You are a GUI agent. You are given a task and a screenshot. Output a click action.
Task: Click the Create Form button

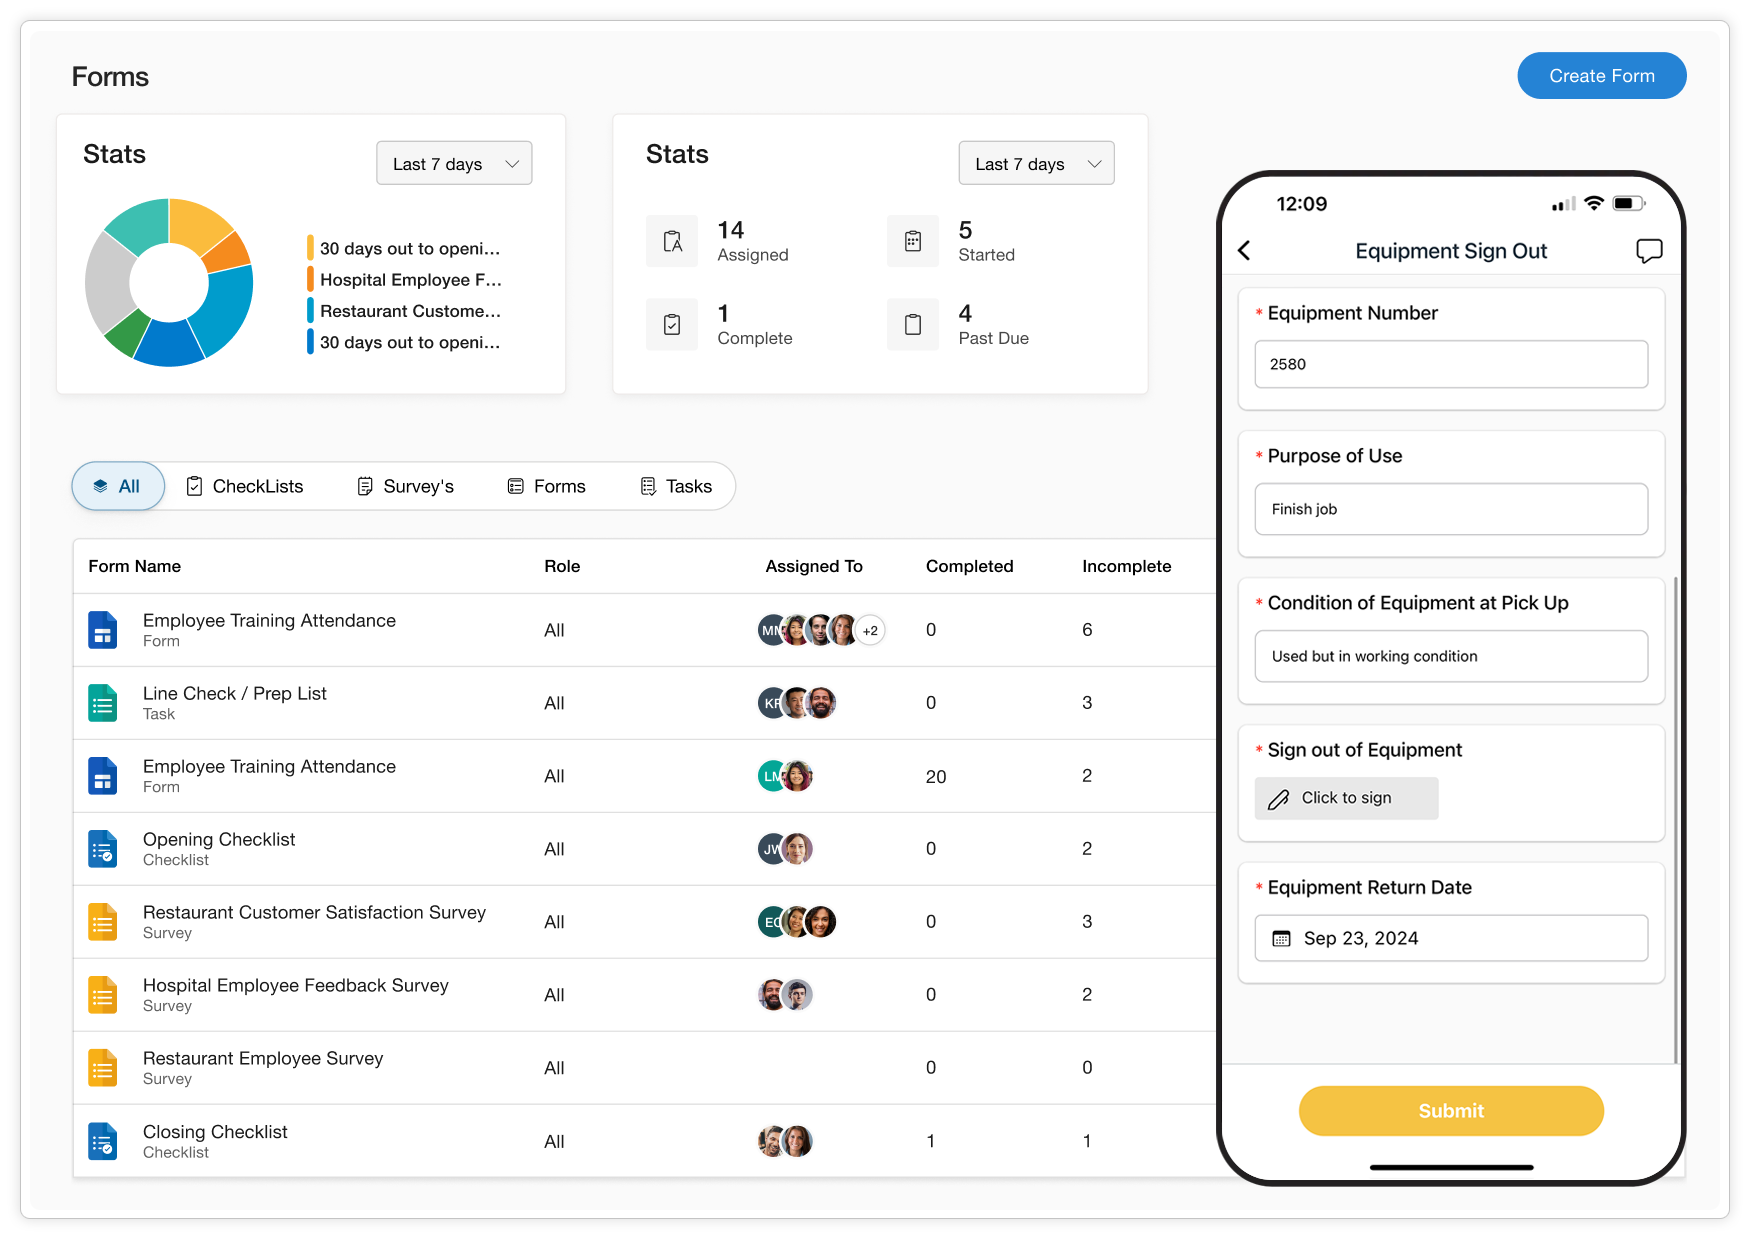(x=1601, y=75)
